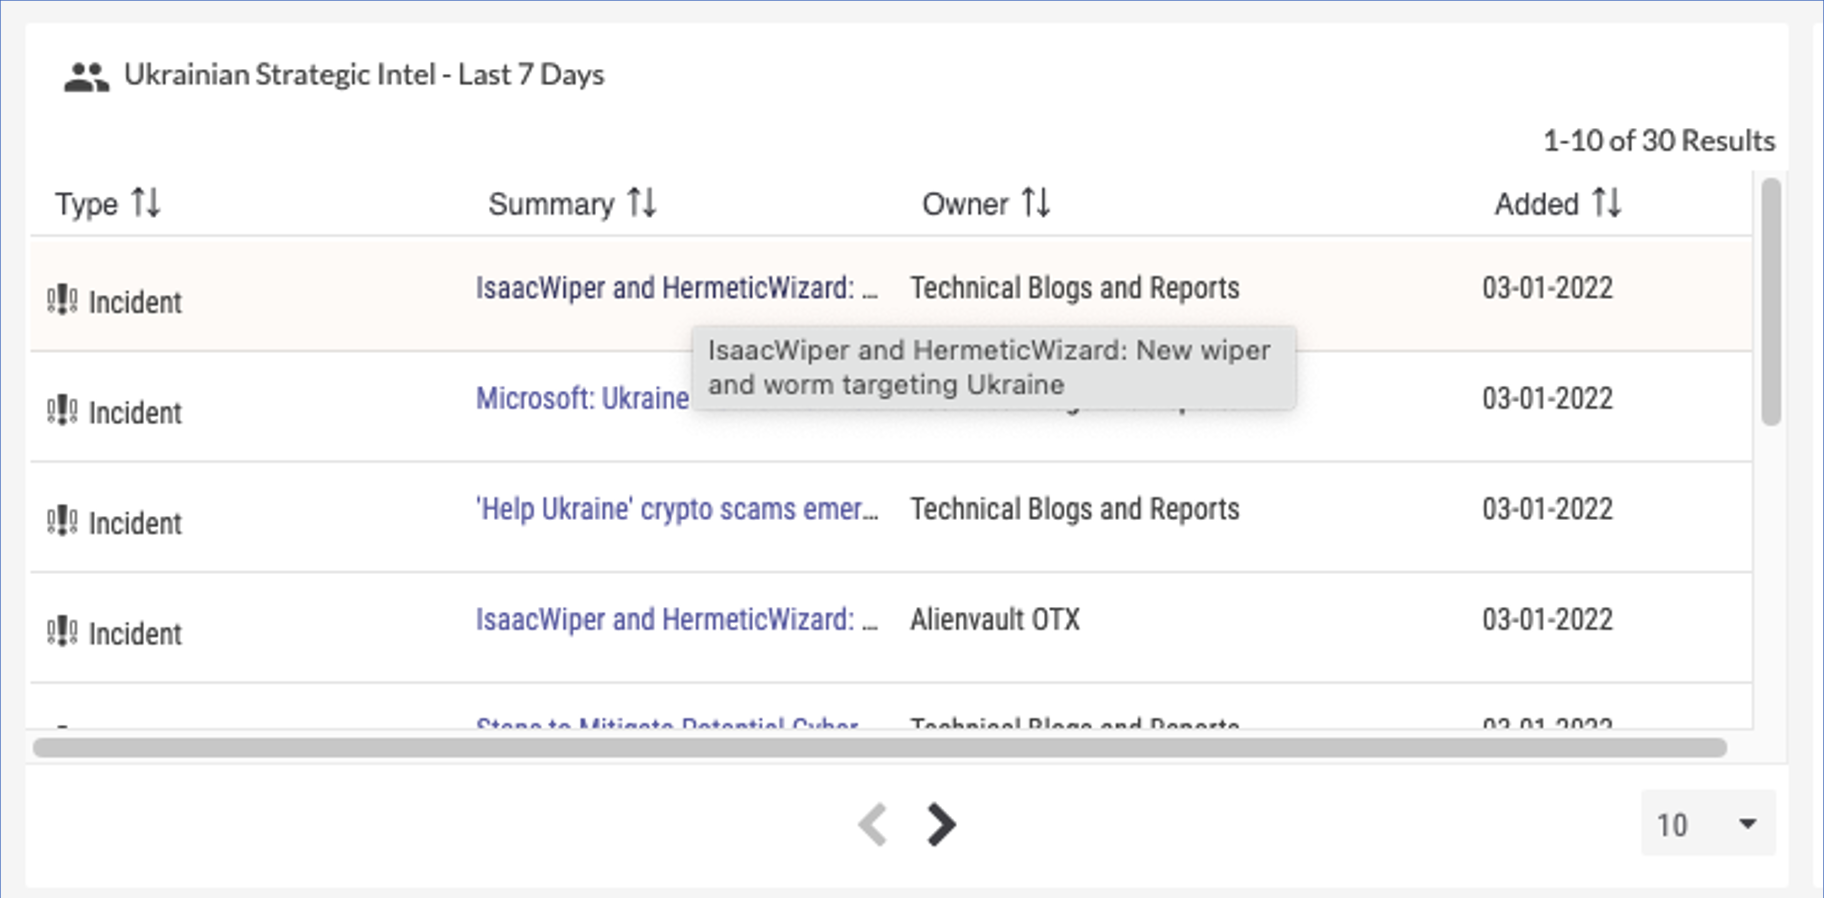The image size is (1824, 898).
Task: Click the Added column header label
Action: click(x=1536, y=204)
